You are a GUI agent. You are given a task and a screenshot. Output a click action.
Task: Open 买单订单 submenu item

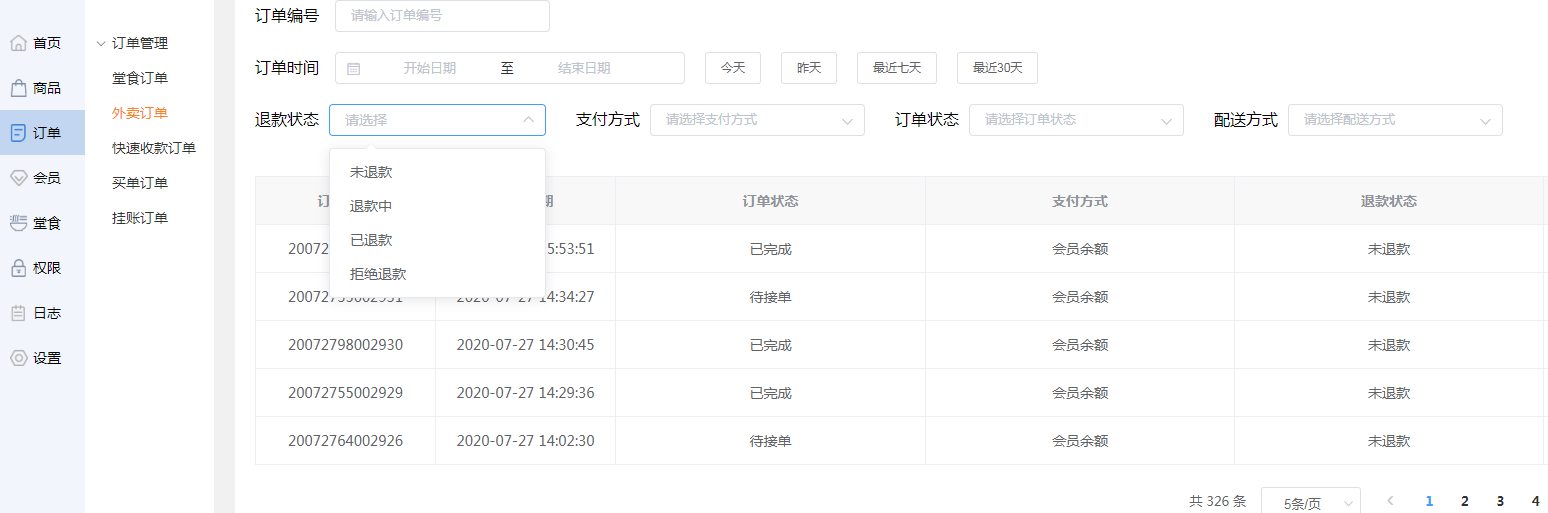(x=140, y=183)
